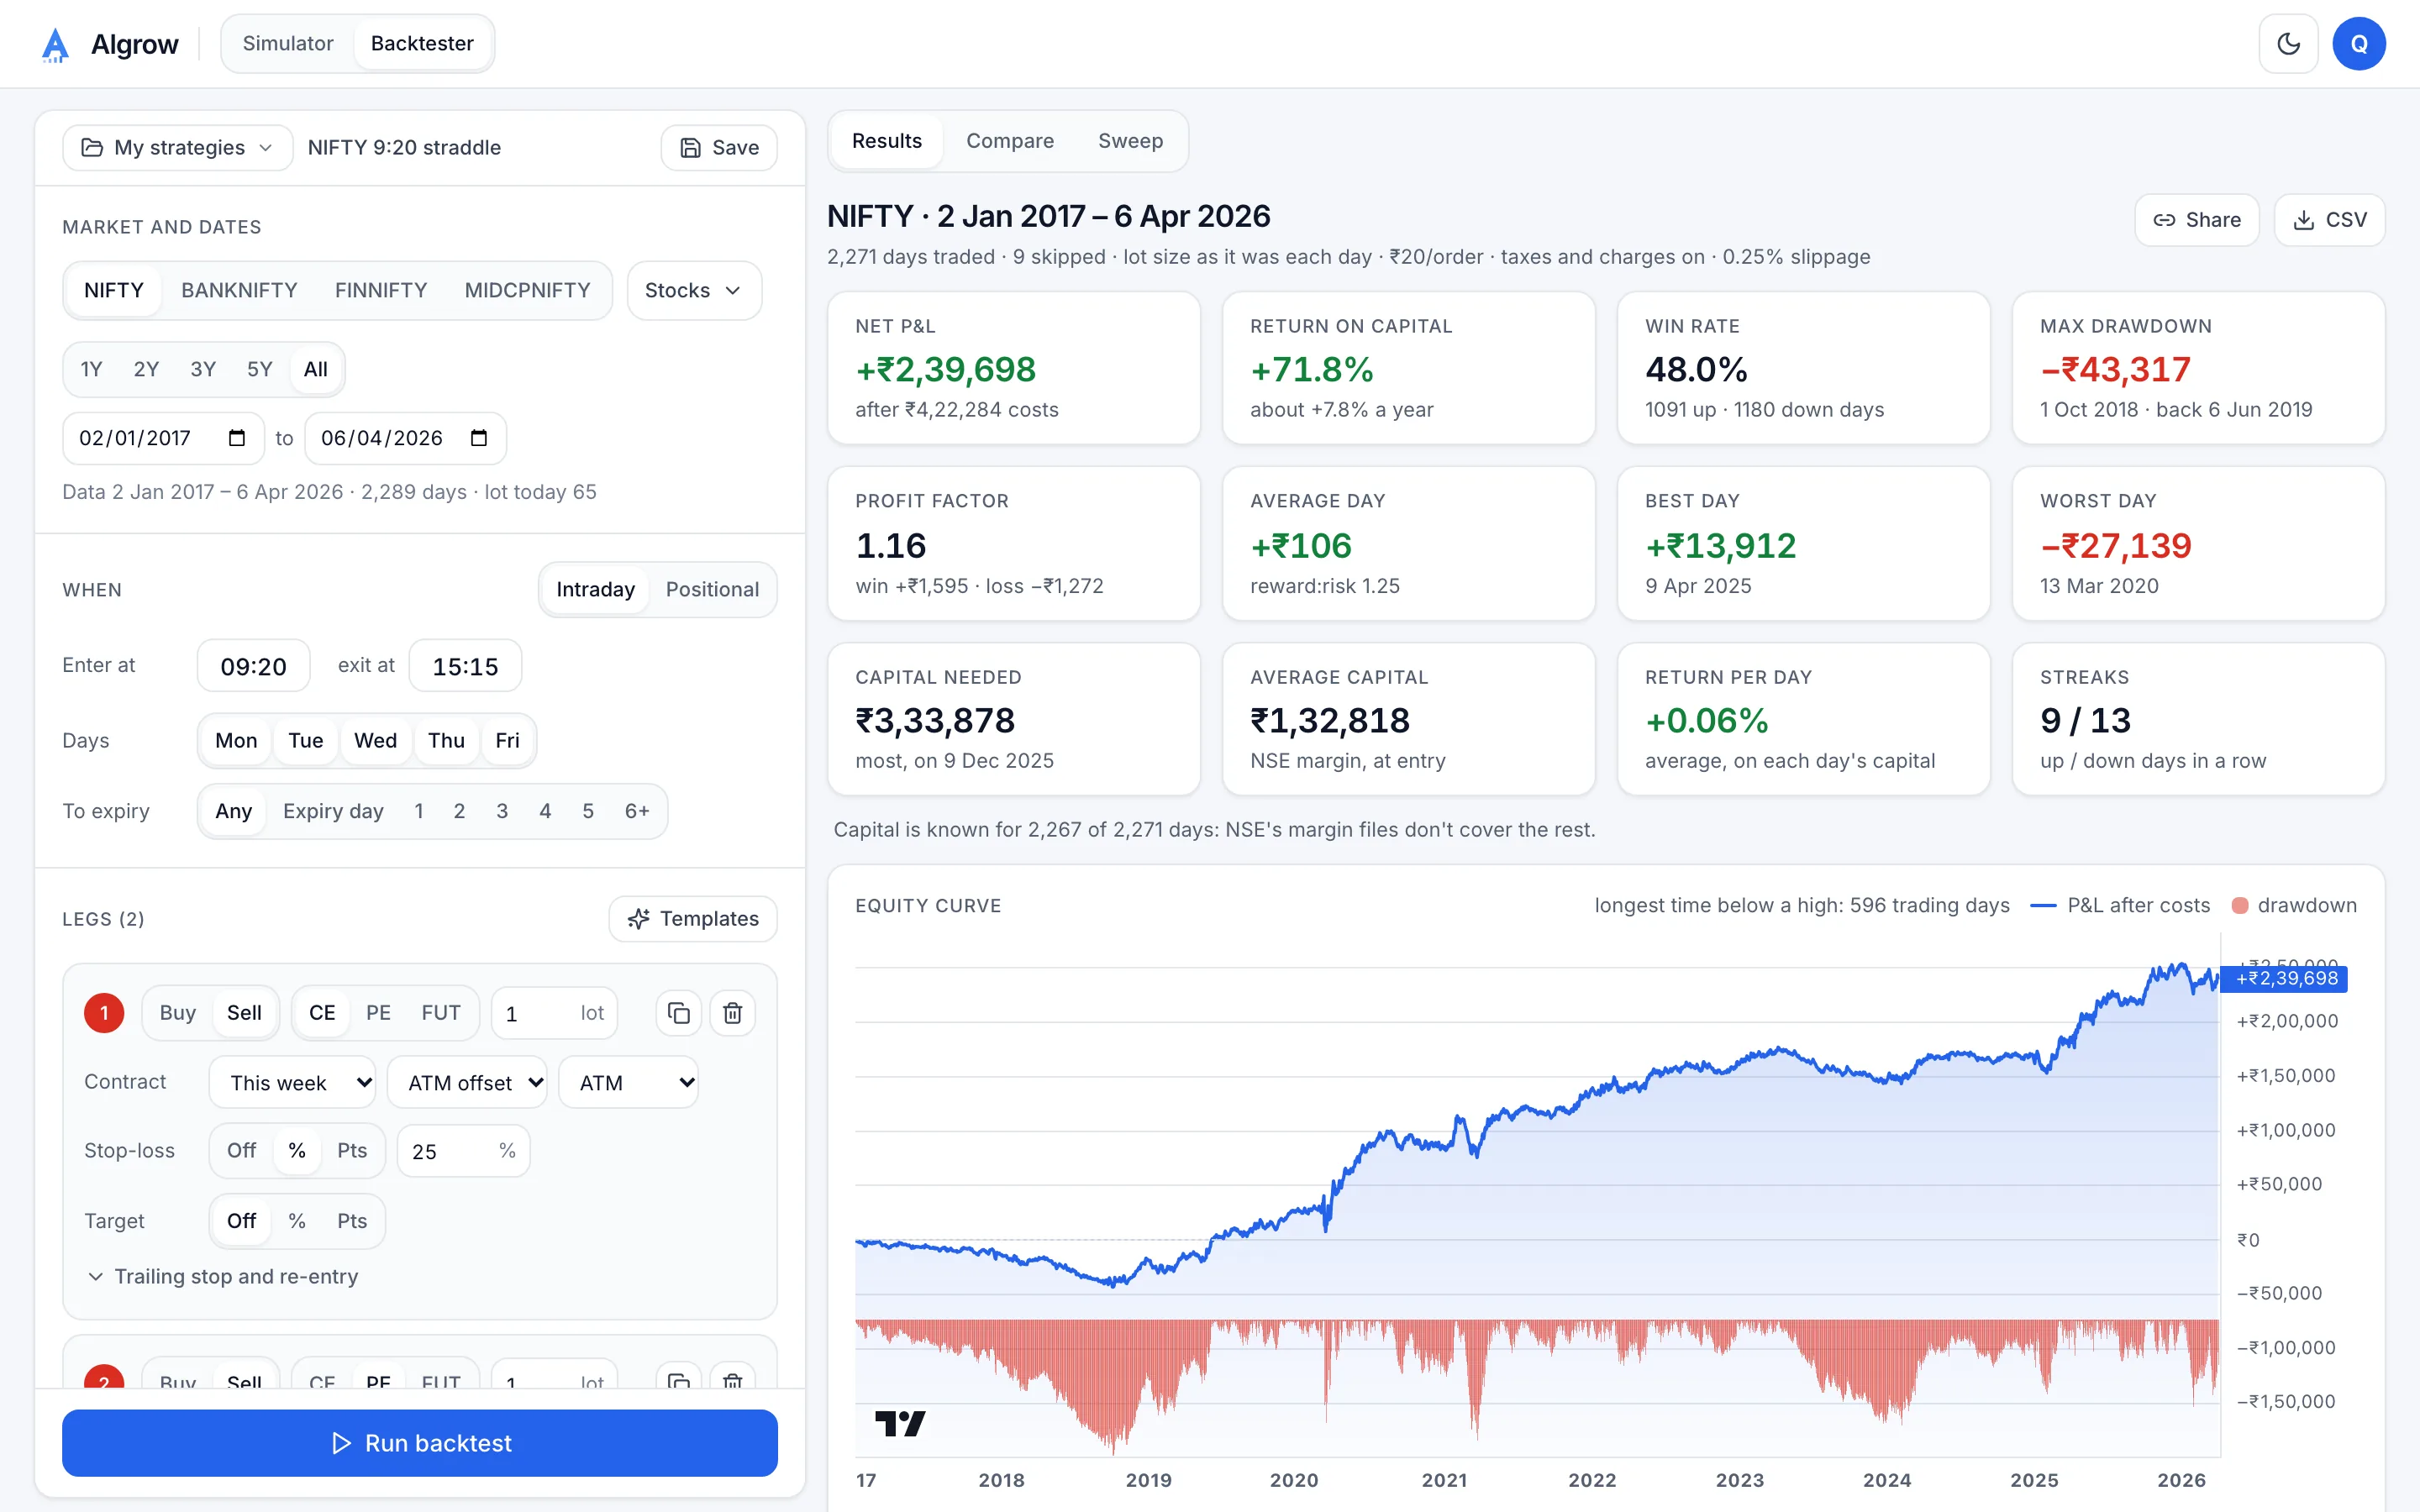Open This week contract dropdown
Viewport: 2420px width, 1512px height.
[292, 1083]
